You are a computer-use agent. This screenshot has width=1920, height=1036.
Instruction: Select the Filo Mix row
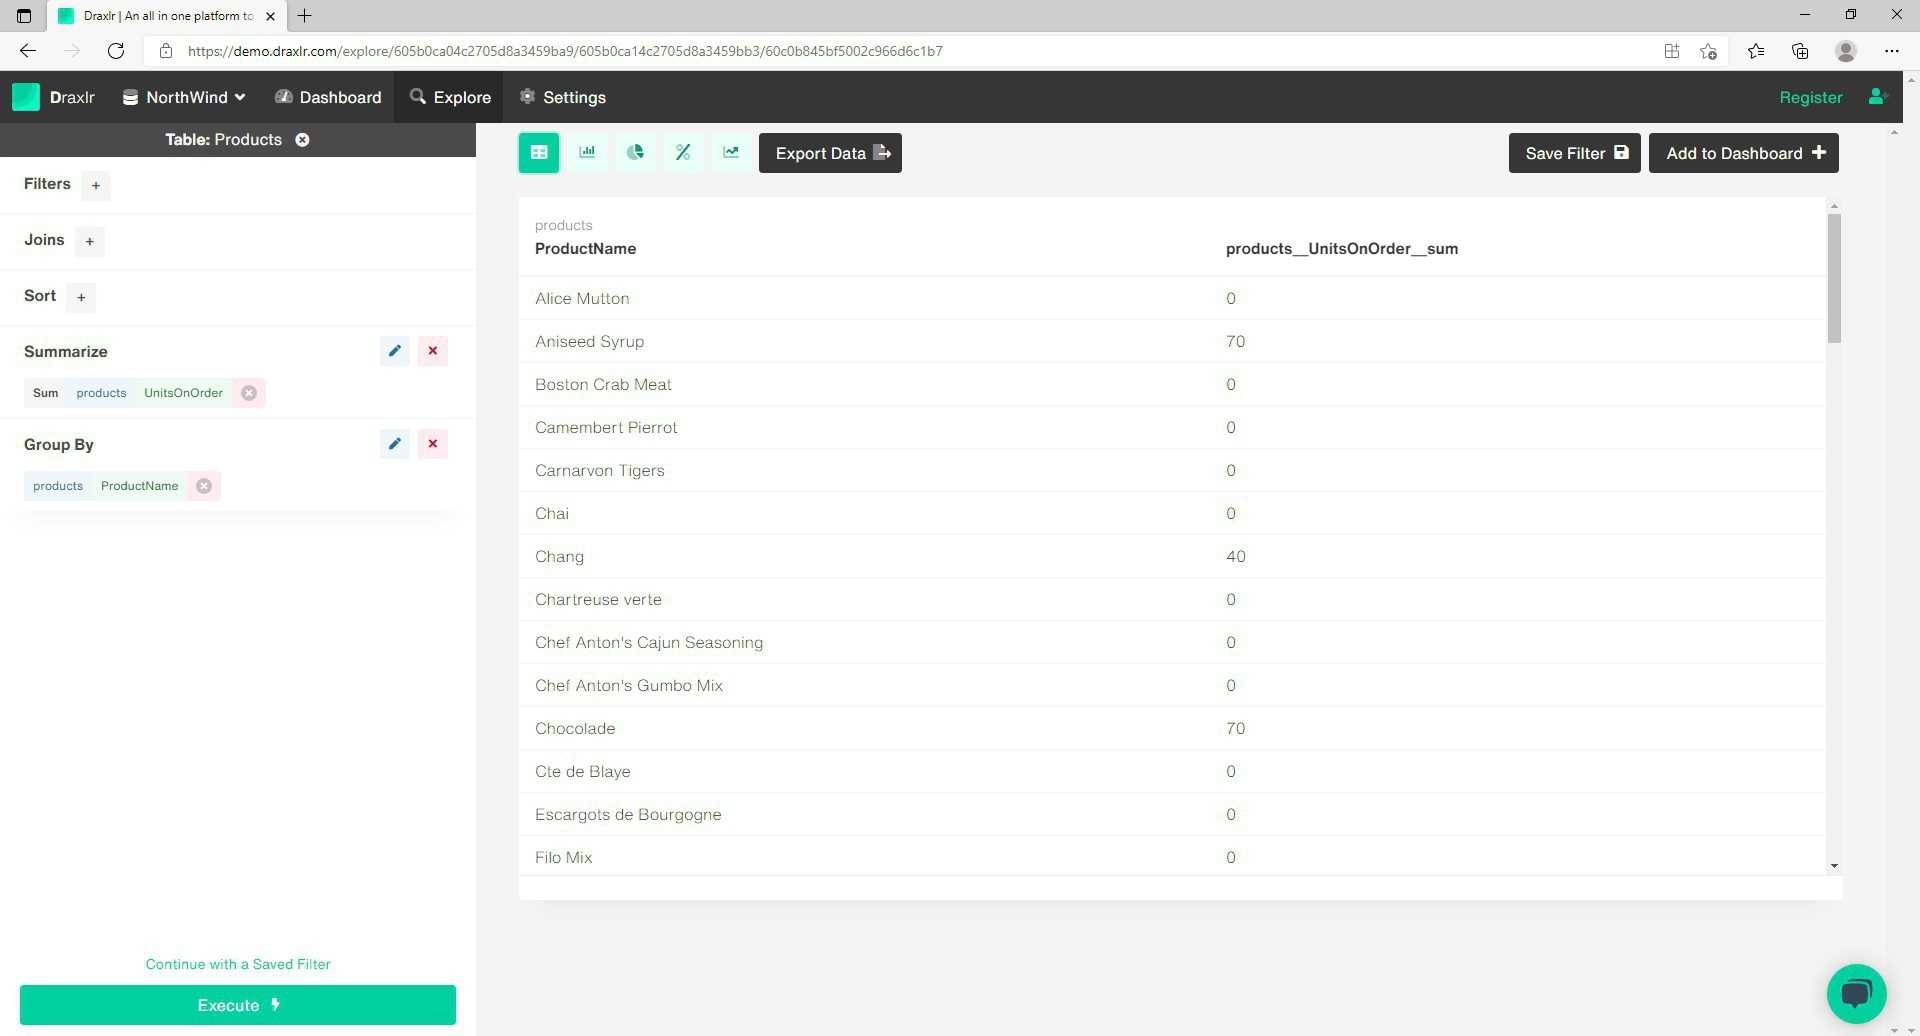pos(1172,857)
